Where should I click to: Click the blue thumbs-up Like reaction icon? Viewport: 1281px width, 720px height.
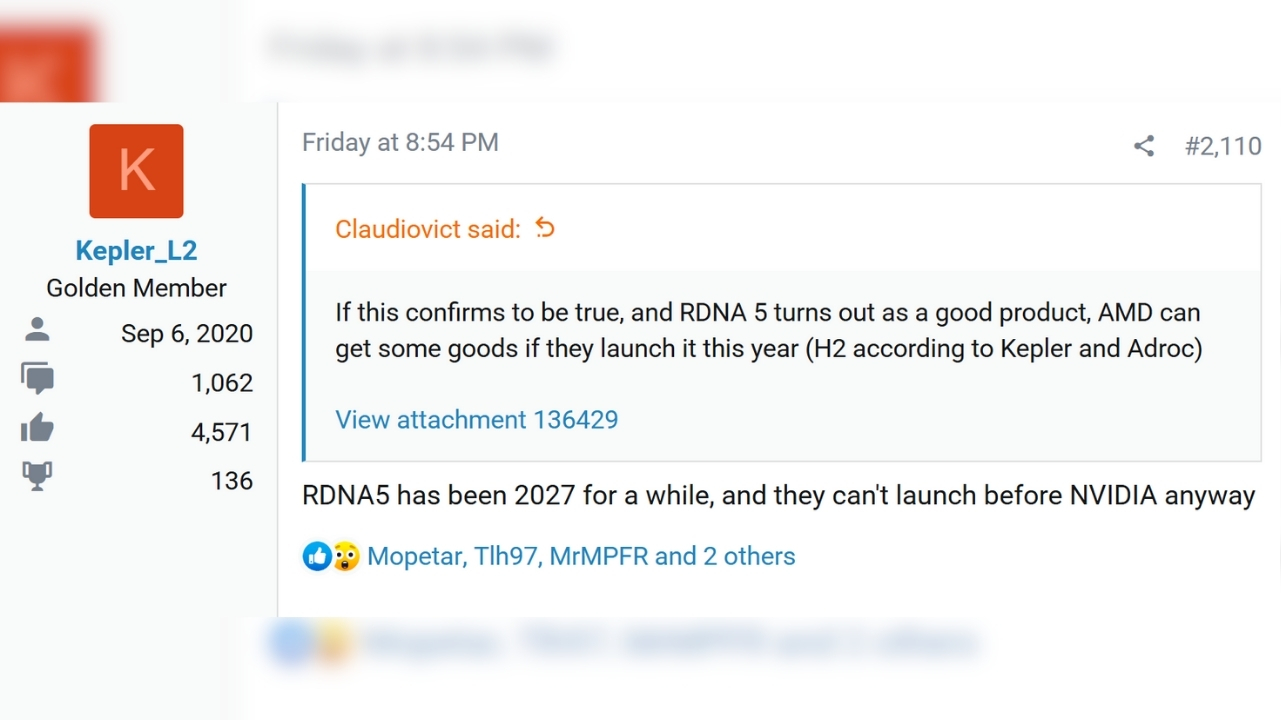tap(317, 556)
